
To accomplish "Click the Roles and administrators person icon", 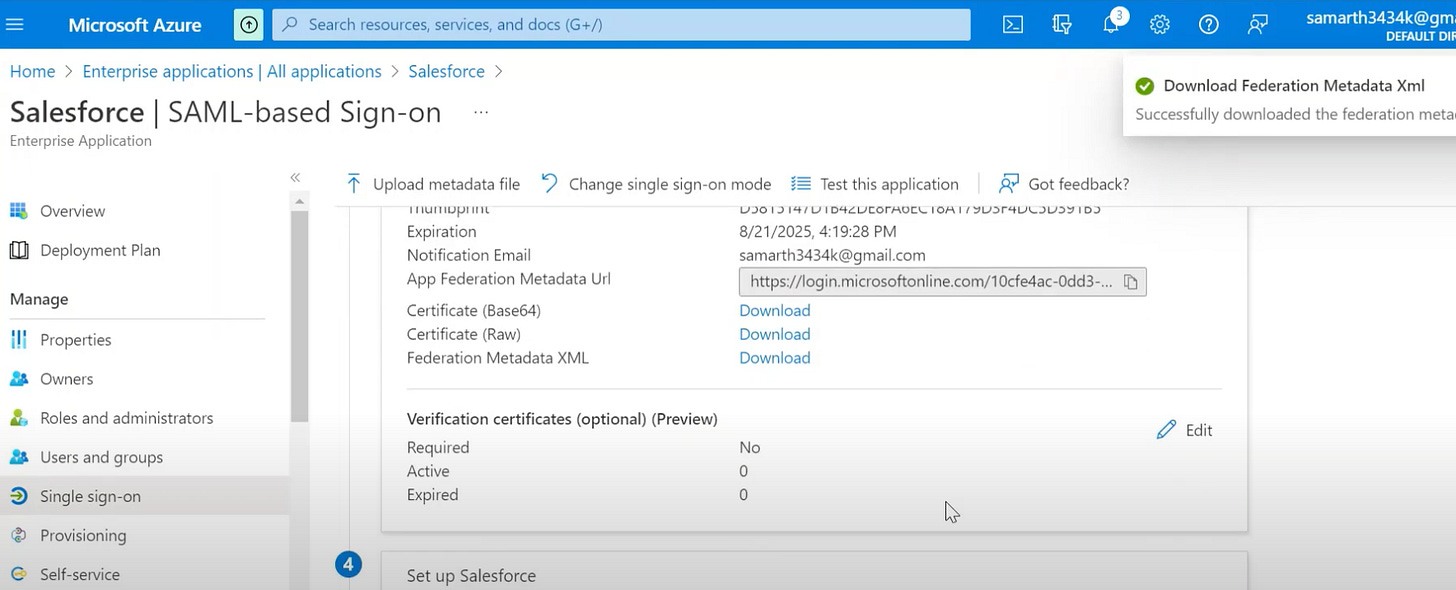I will click(x=18, y=418).
